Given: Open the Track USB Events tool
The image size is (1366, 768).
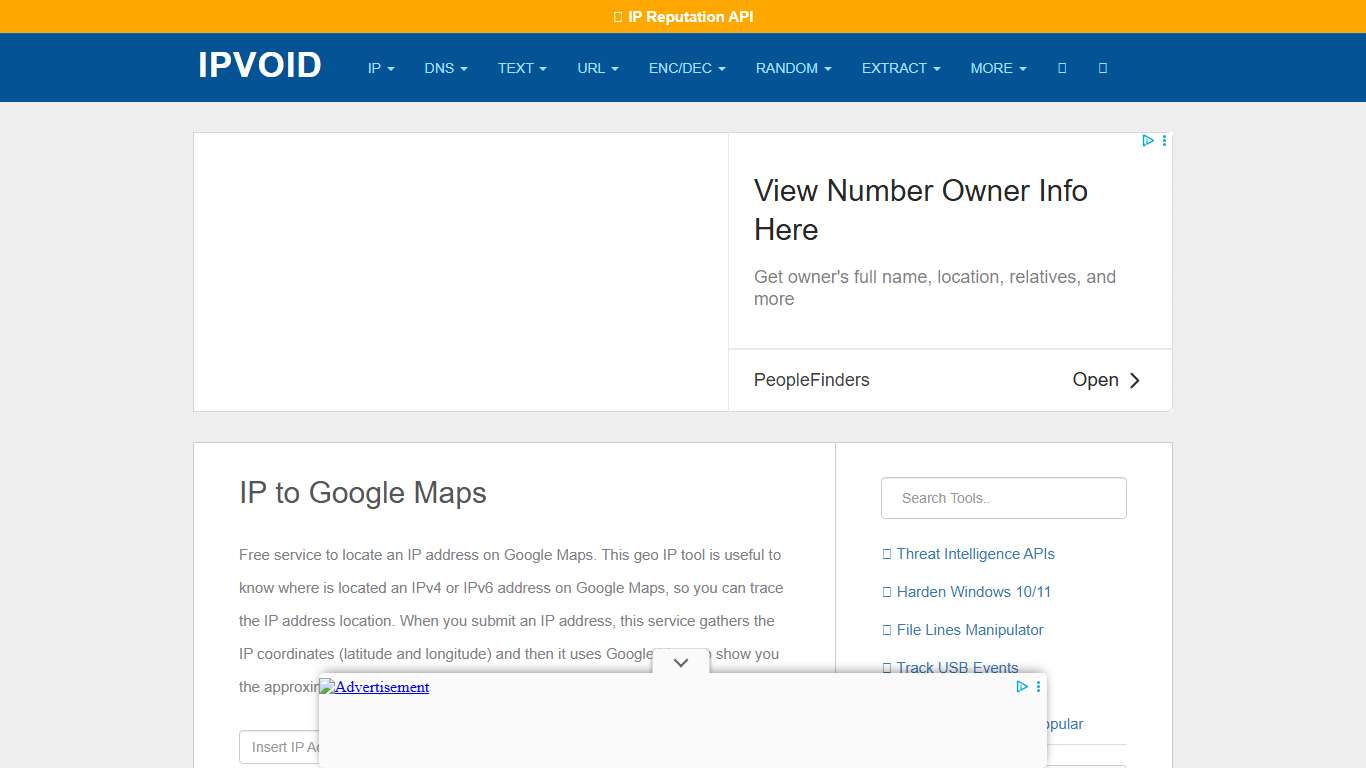Looking at the screenshot, I should pyautogui.click(x=957, y=667).
